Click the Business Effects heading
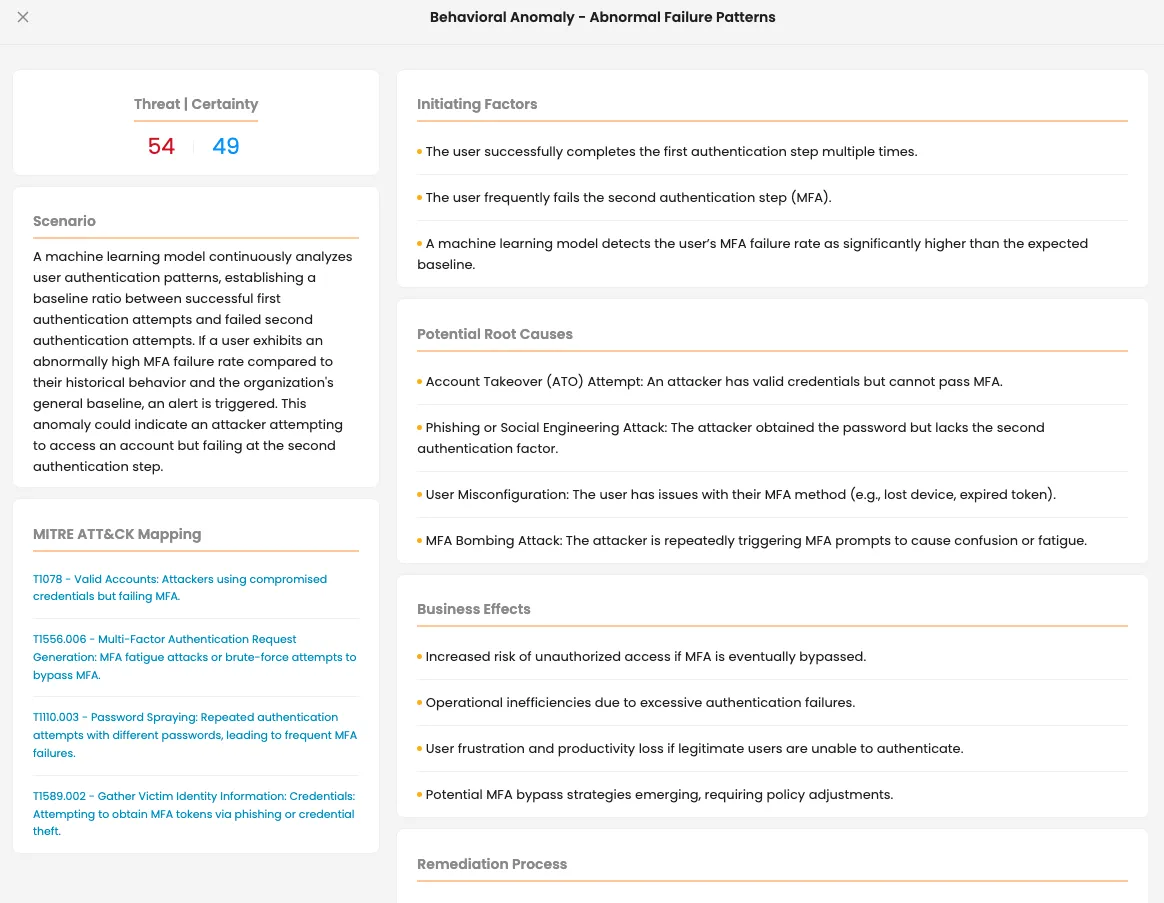The height and width of the screenshot is (903, 1164). (474, 609)
